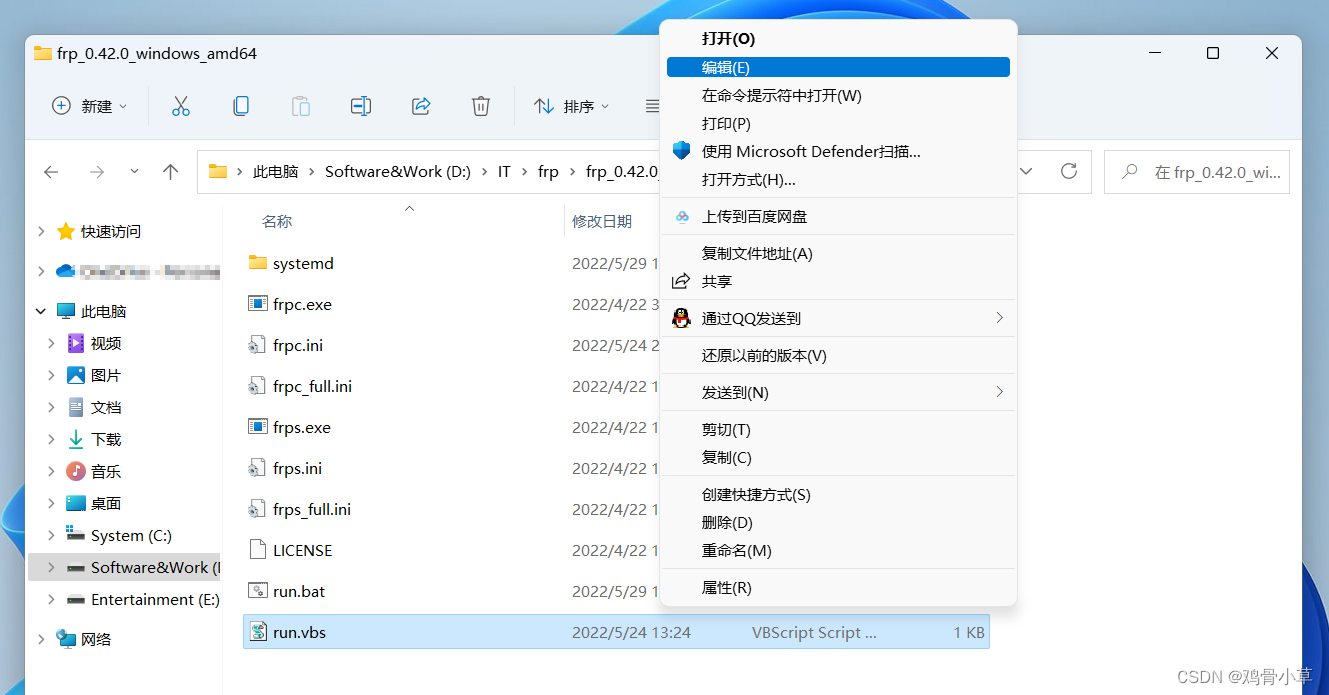
Task: Choose 还原以前的版本(V)
Action: click(838, 355)
